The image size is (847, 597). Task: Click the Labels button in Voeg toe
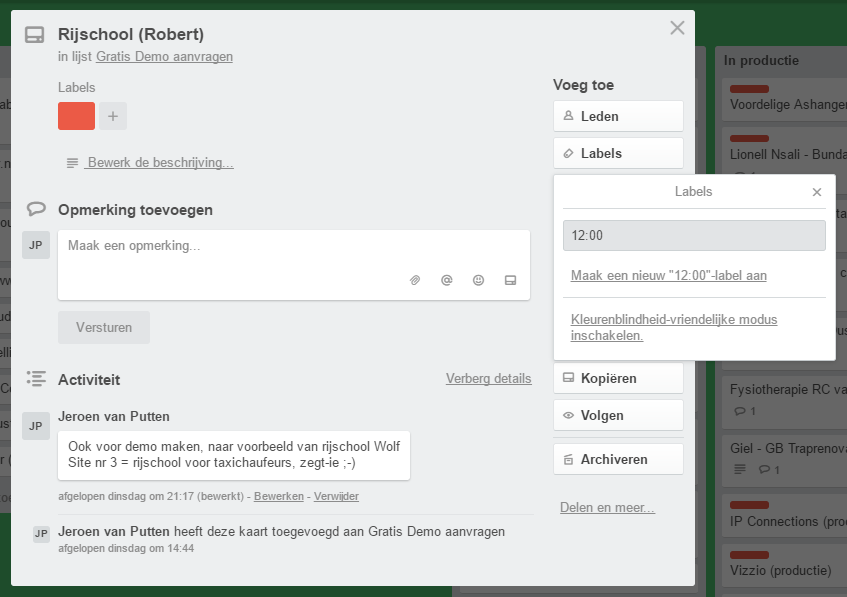click(x=618, y=153)
